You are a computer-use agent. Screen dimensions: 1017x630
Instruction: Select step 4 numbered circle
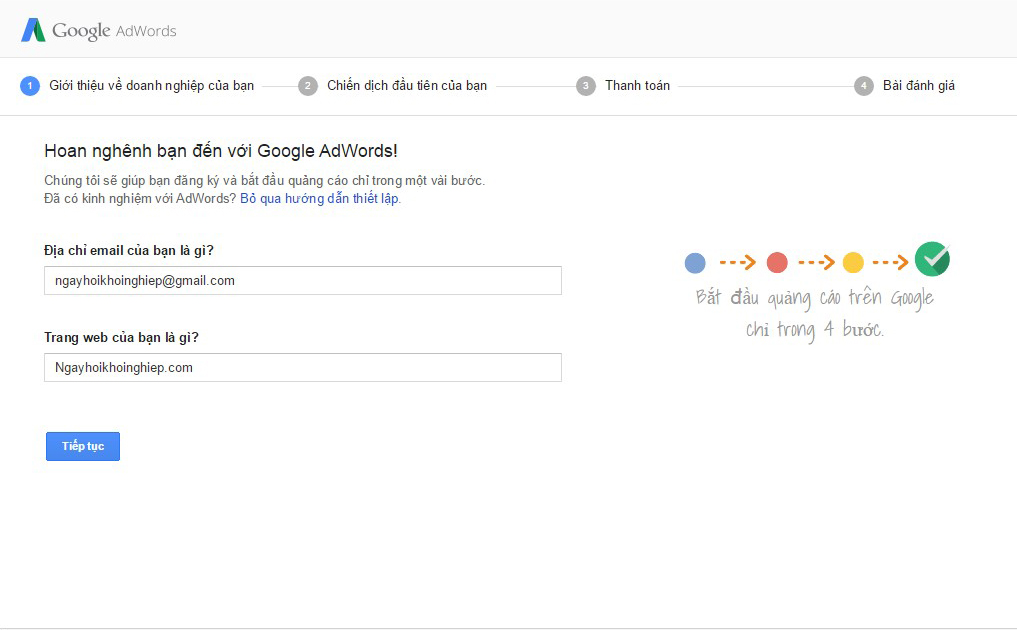864,86
